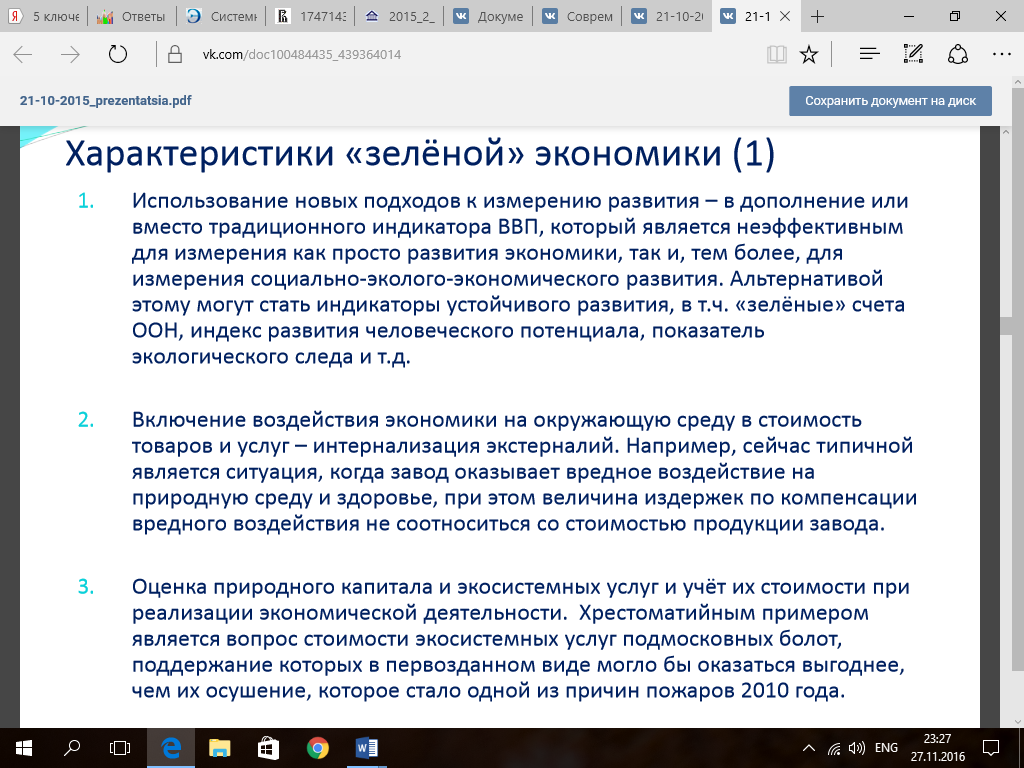Click "Сохранить документ на диск" button
The width and height of the screenshot is (1024, 768).
pos(890,101)
